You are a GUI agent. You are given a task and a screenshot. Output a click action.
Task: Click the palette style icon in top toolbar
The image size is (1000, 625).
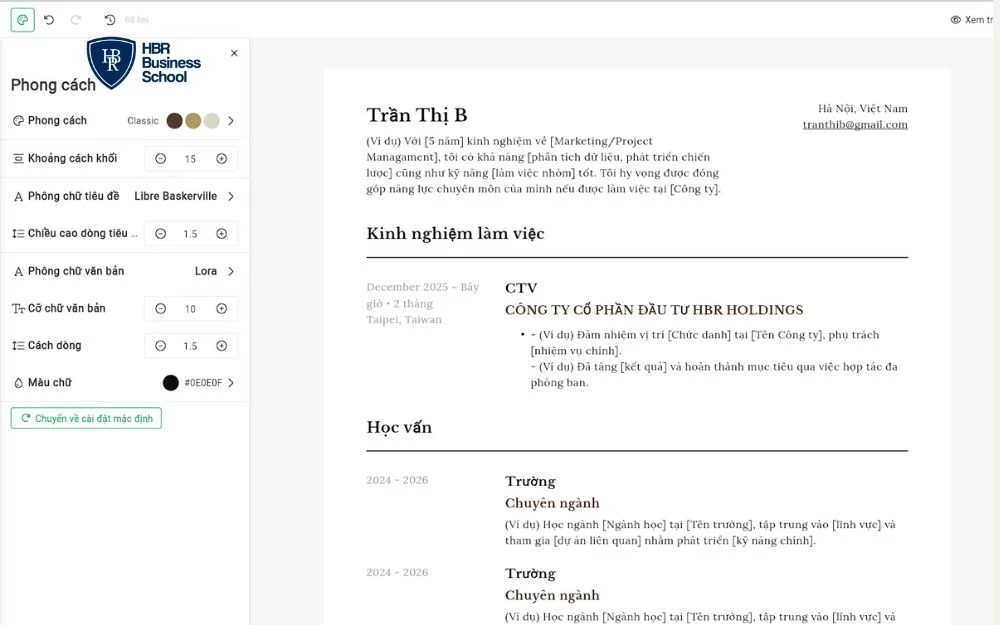pos(22,20)
